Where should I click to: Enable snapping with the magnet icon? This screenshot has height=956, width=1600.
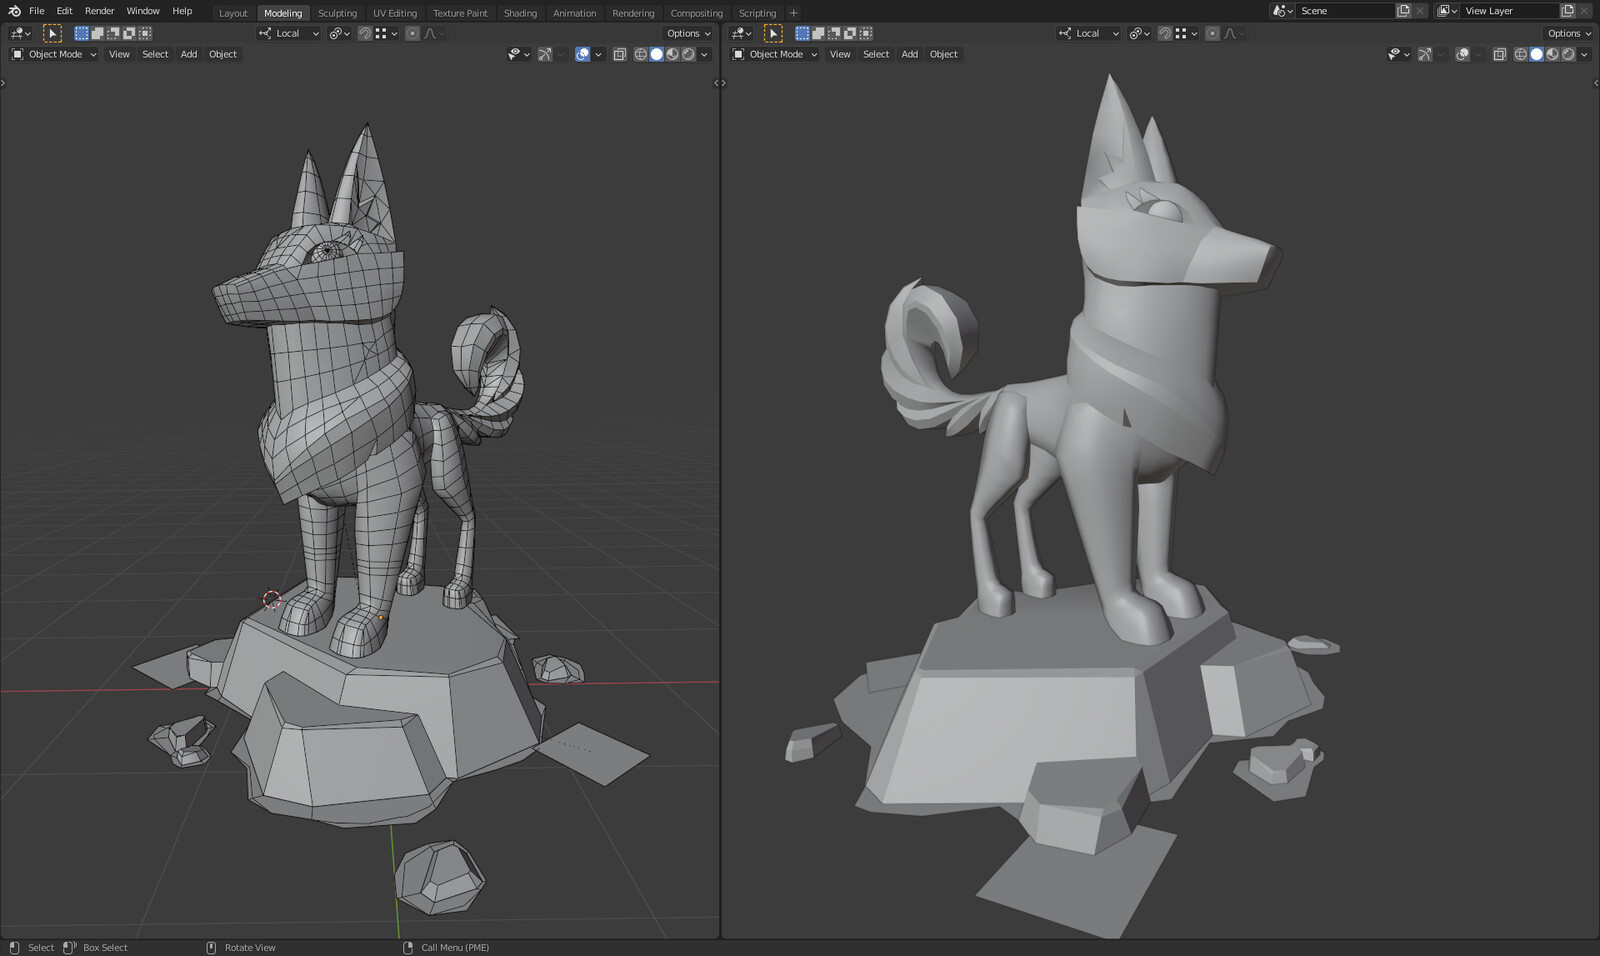[365, 33]
